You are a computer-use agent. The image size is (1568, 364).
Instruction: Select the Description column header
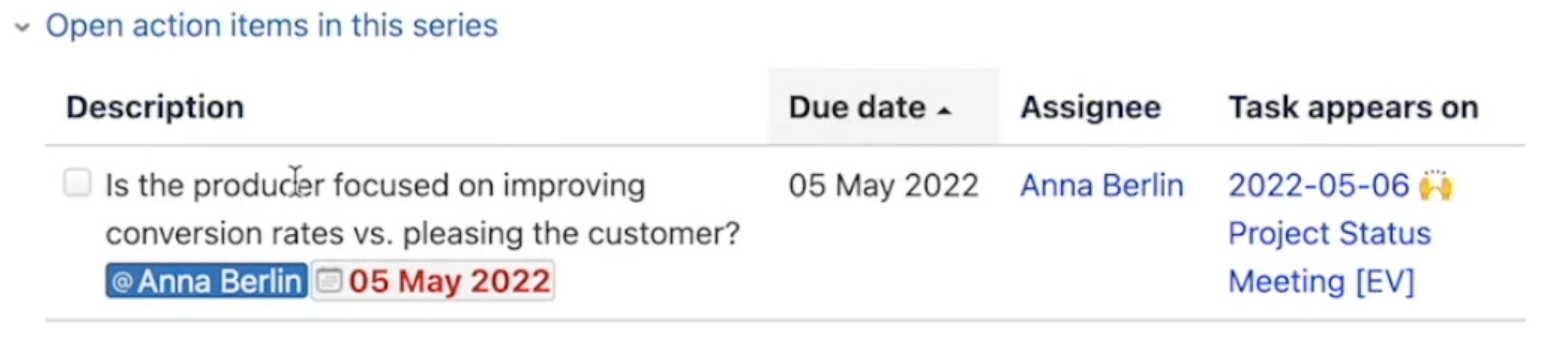(155, 107)
